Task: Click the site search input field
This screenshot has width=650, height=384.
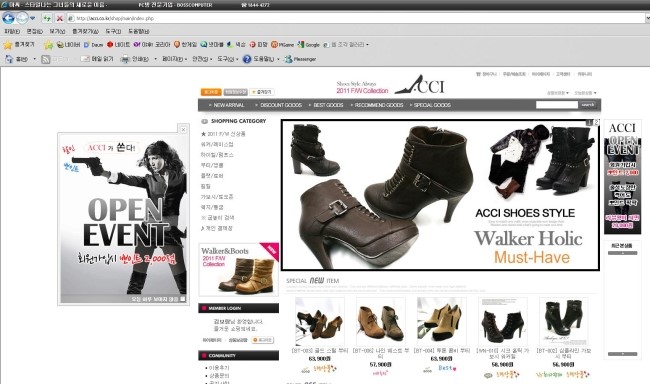Action: [x=557, y=105]
